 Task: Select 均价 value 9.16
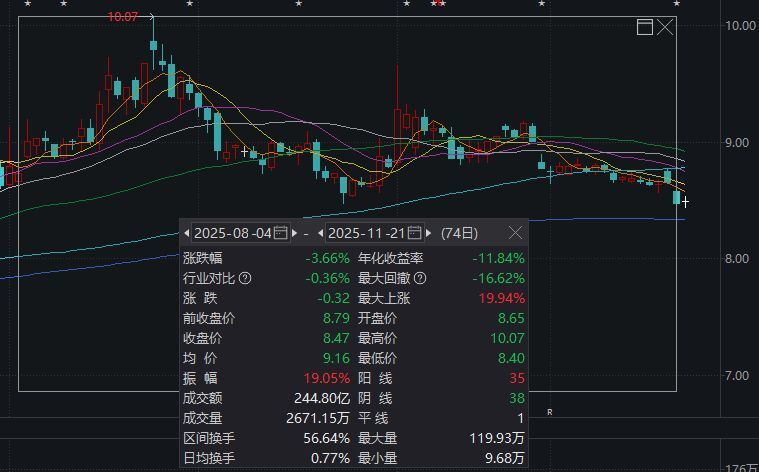(x=336, y=358)
